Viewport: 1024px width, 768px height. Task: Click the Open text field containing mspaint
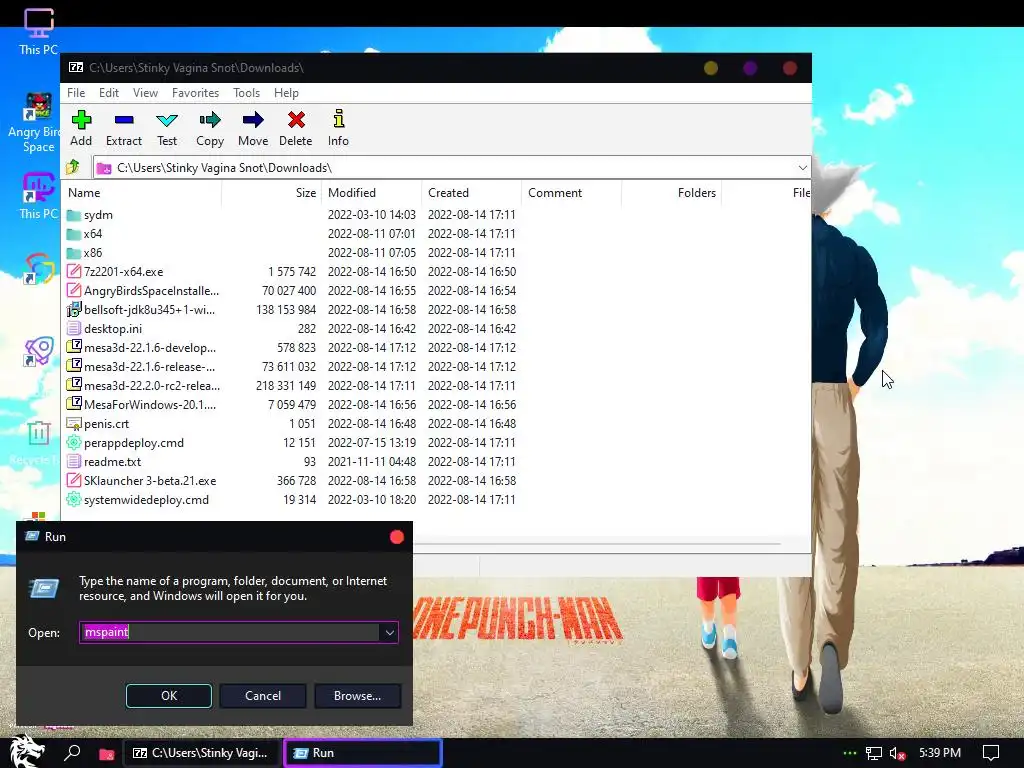(231, 632)
